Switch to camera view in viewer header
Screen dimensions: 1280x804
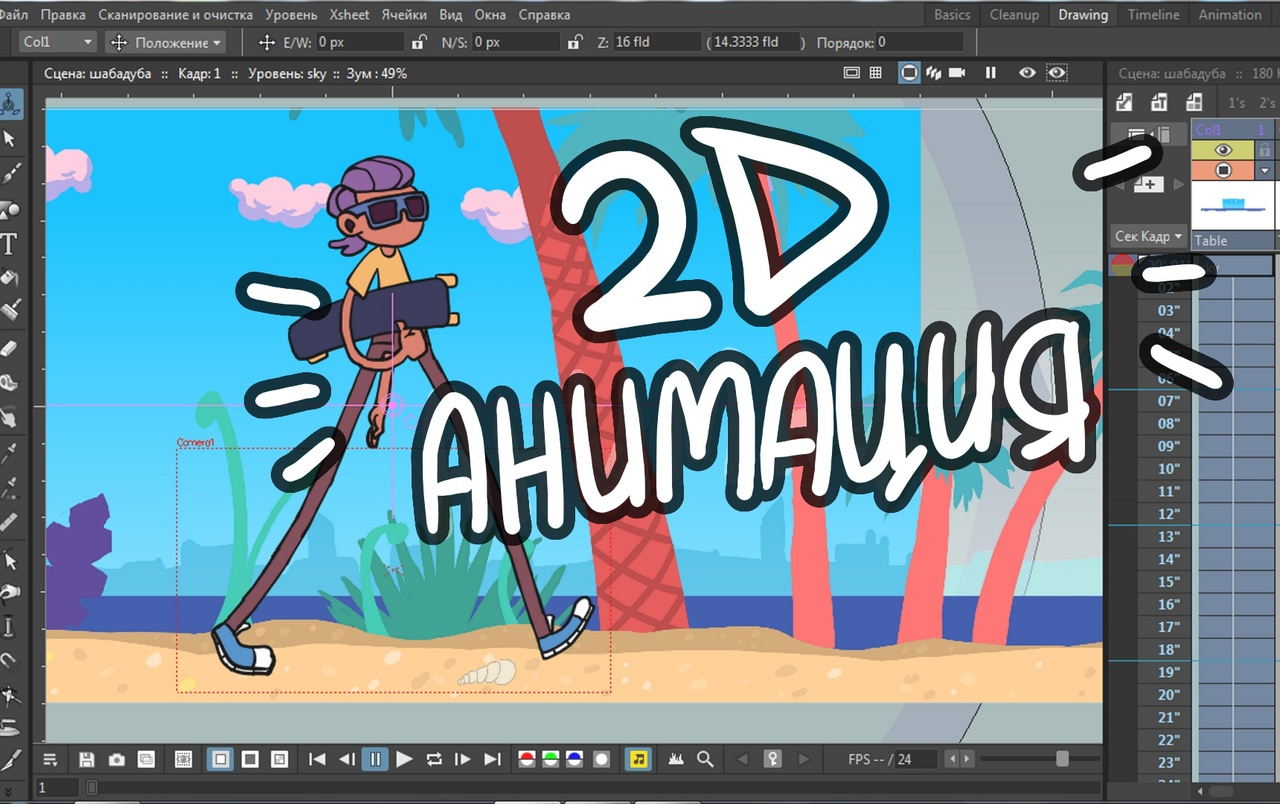pyautogui.click(x=956, y=73)
